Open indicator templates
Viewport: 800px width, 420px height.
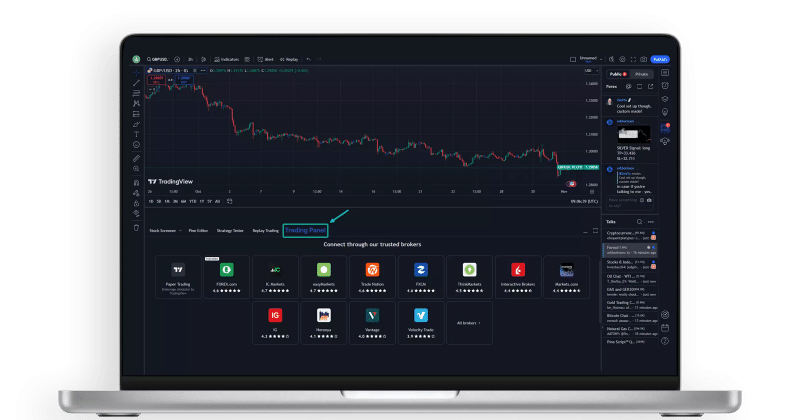[247, 59]
